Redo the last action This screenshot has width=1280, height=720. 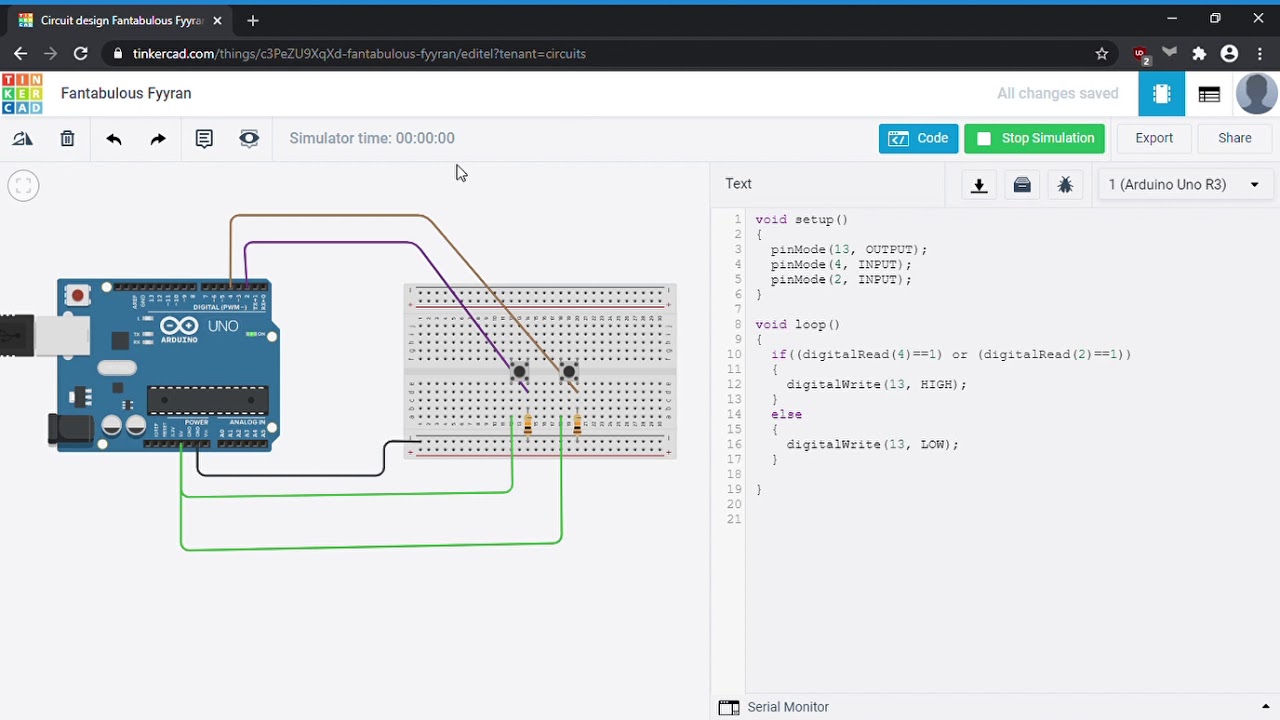click(x=158, y=139)
